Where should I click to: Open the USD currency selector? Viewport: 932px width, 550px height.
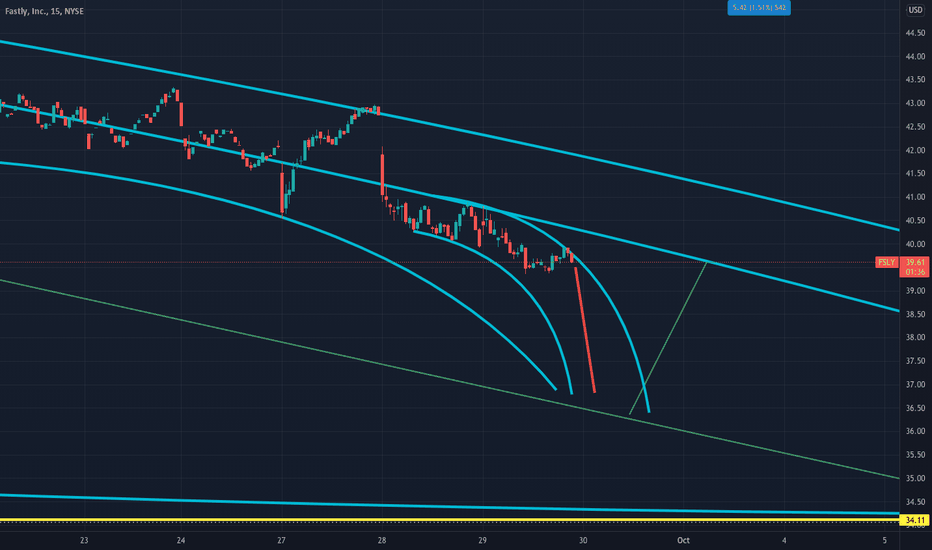915,10
